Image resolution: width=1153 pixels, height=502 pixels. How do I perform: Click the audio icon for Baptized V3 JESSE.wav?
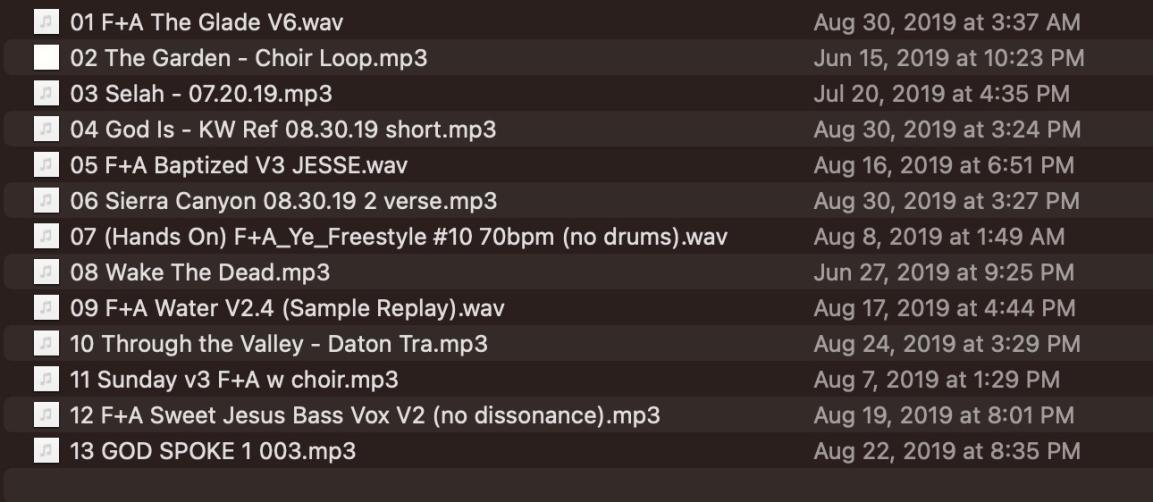click(45, 165)
